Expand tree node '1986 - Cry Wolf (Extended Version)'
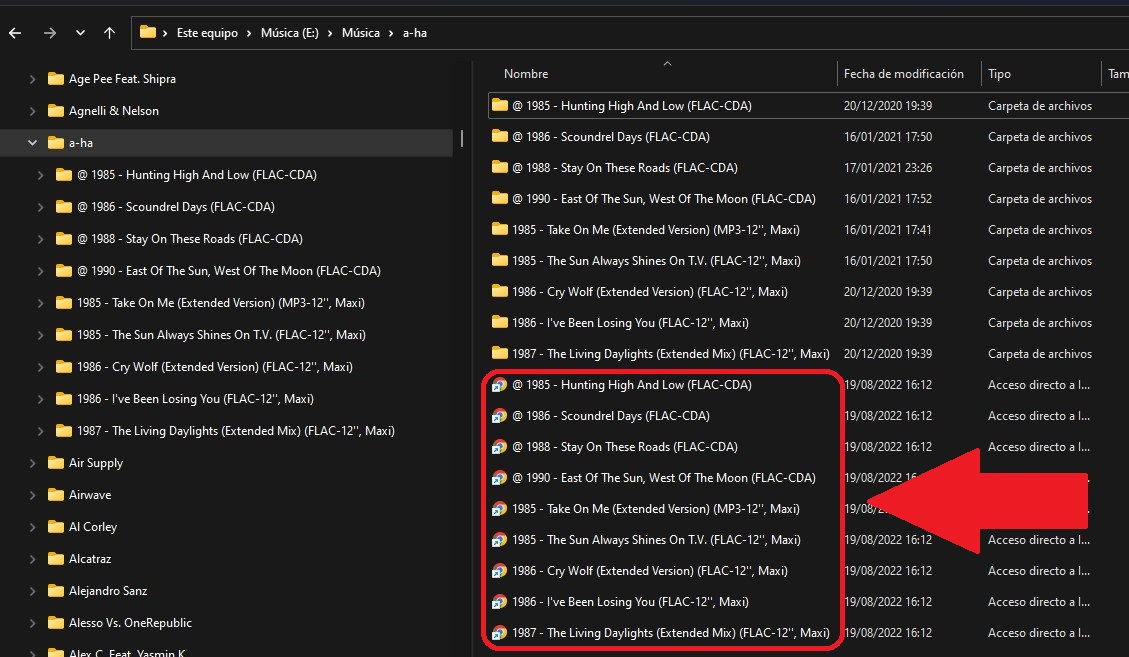 (41, 367)
